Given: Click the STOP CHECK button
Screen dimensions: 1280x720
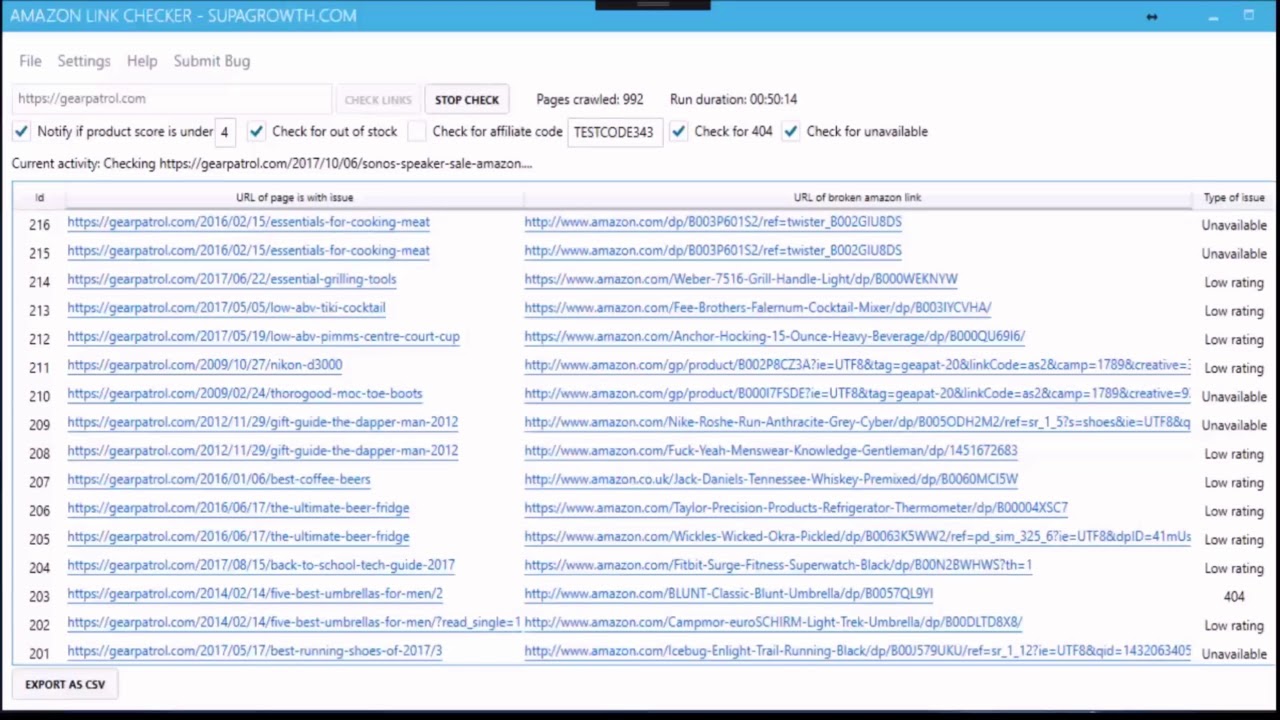Looking at the screenshot, I should pos(467,99).
